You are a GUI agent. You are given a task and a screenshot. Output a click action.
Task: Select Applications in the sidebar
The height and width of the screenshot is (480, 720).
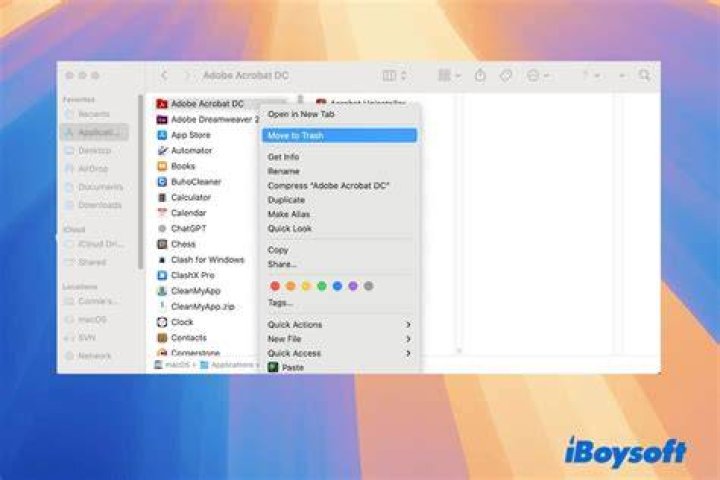pos(94,132)
